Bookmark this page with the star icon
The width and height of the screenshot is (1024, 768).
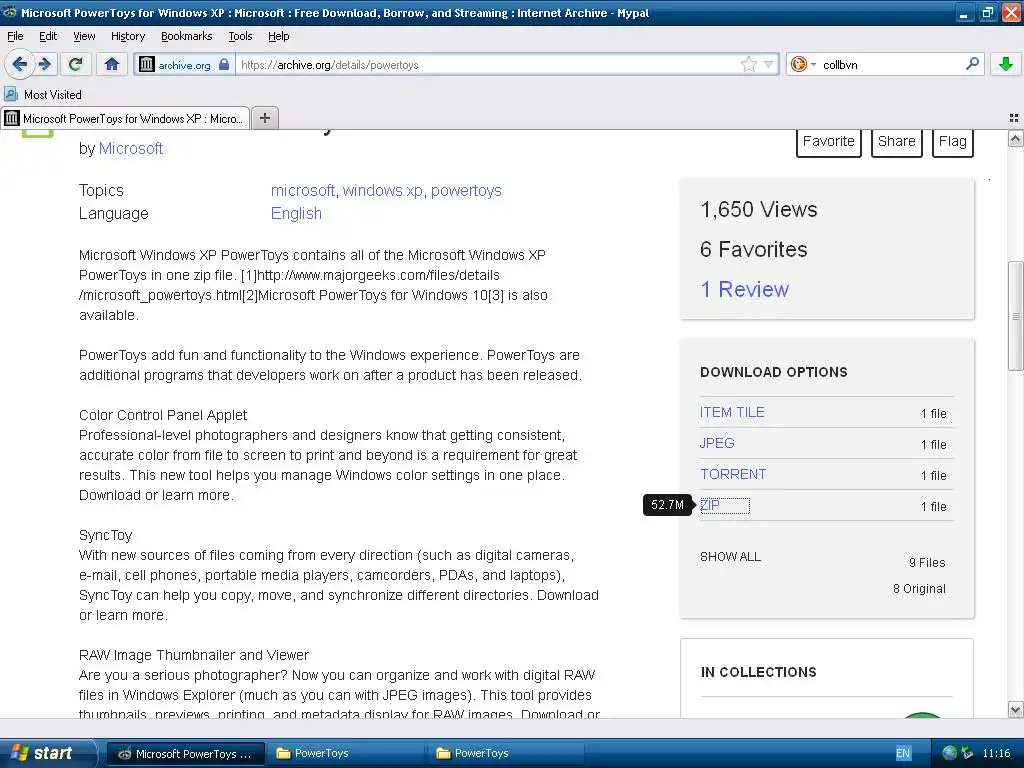[748, 64]
